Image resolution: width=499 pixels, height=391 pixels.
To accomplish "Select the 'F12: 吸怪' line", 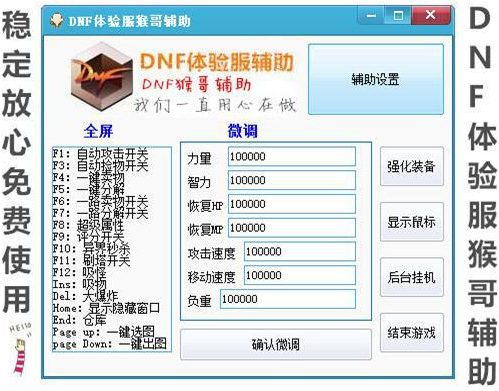I will click(x=80, y=272).
